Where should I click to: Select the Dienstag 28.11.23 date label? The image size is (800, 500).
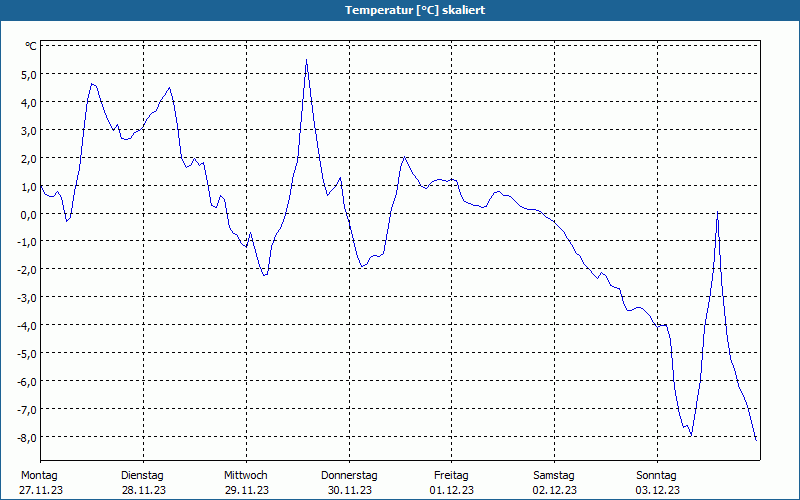143,483
